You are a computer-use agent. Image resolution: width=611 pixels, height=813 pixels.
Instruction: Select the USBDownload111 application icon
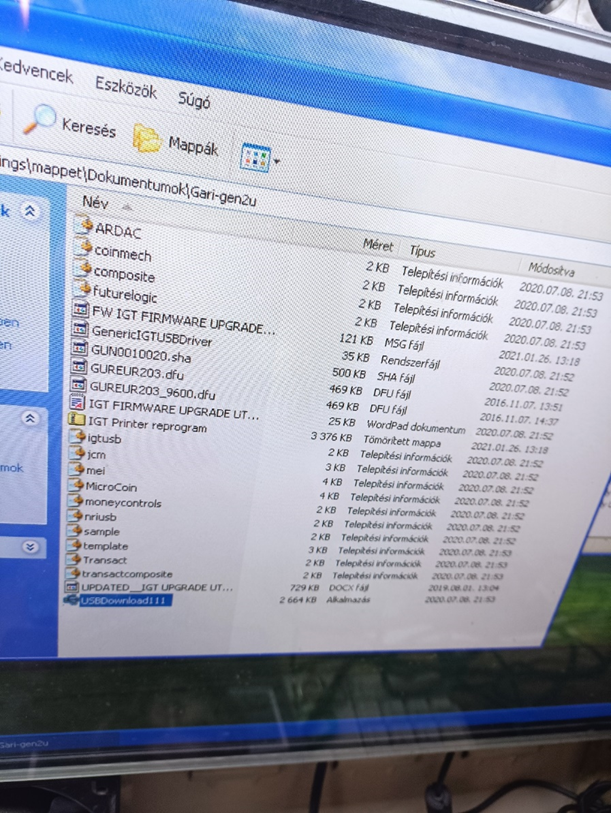pyautogui.click(x=71, y=600)
